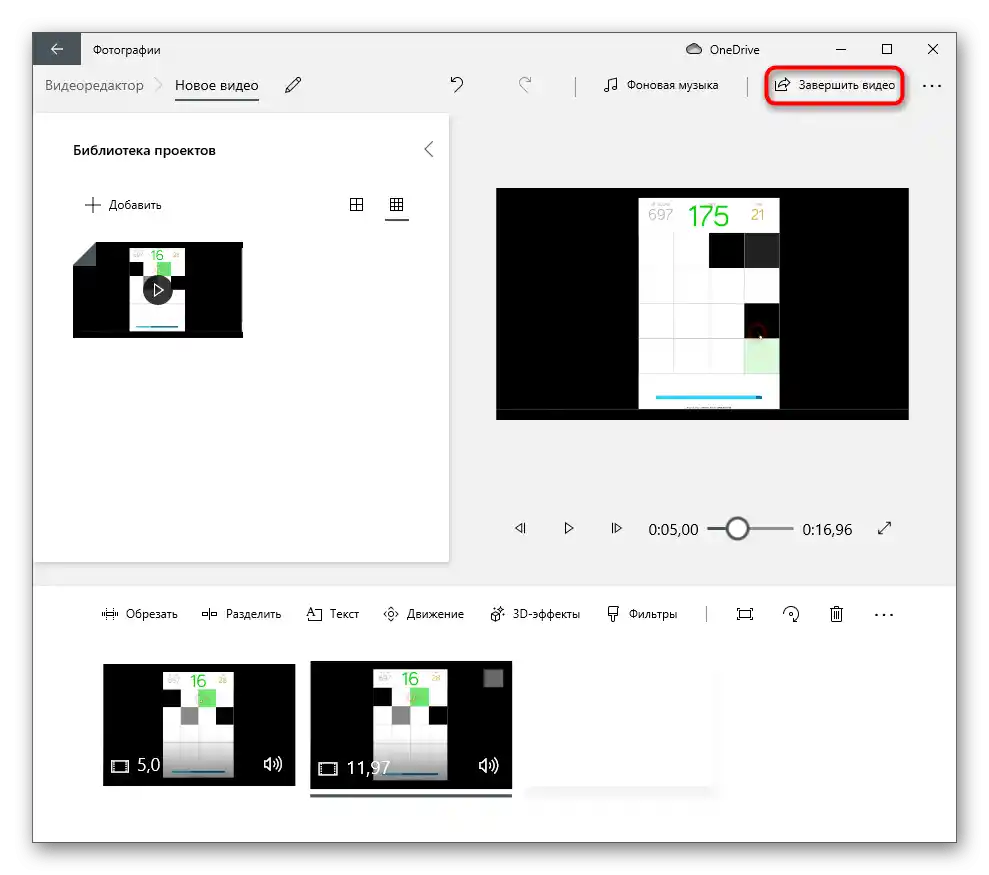Screen dimensions: 989x875
Task: Switch library to medium grid view
Action: 356,204
